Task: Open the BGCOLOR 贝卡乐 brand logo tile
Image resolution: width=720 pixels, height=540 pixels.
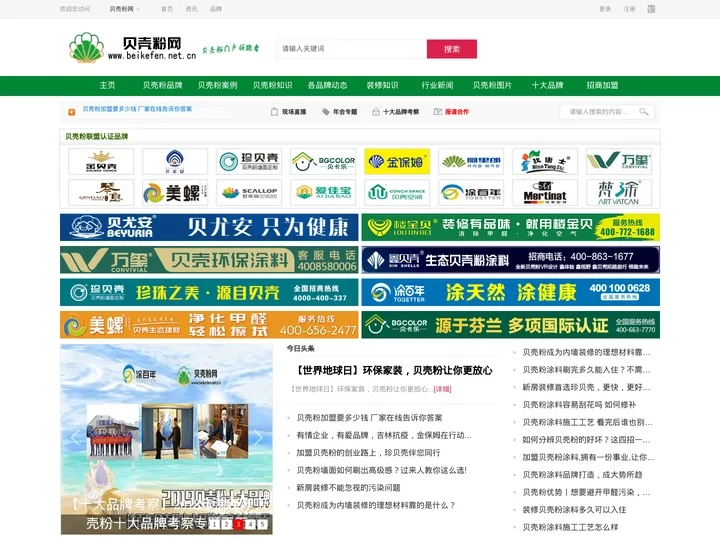Action: 323,161
